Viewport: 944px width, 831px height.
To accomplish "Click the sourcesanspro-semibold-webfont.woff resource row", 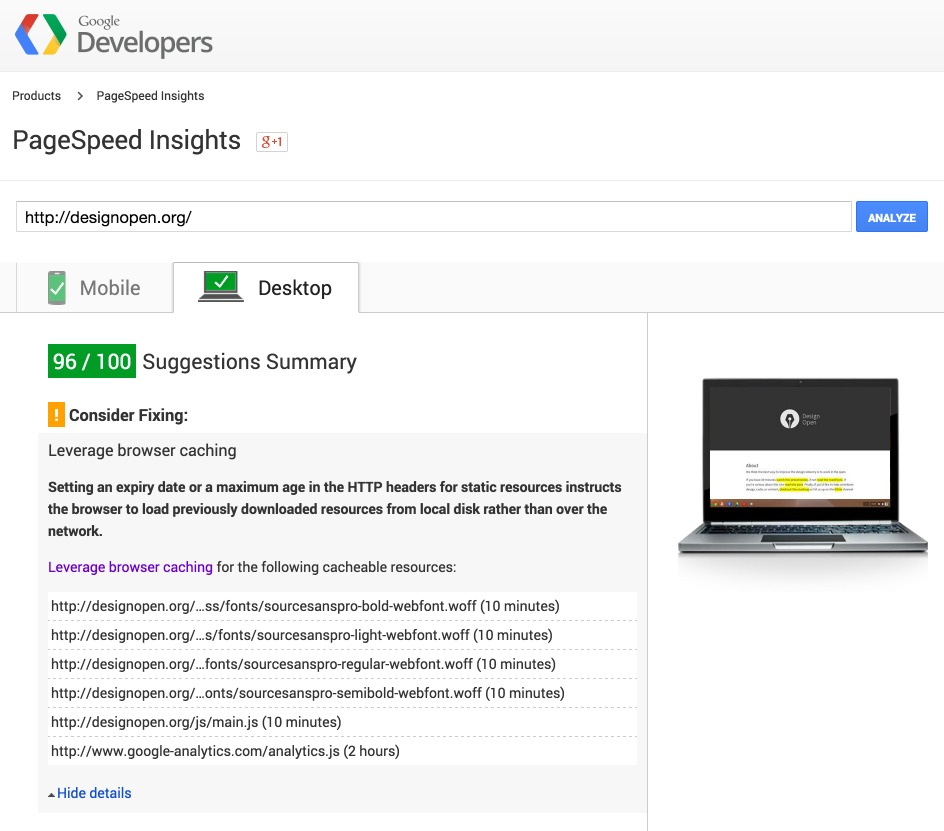I will [x=342, y=692].
